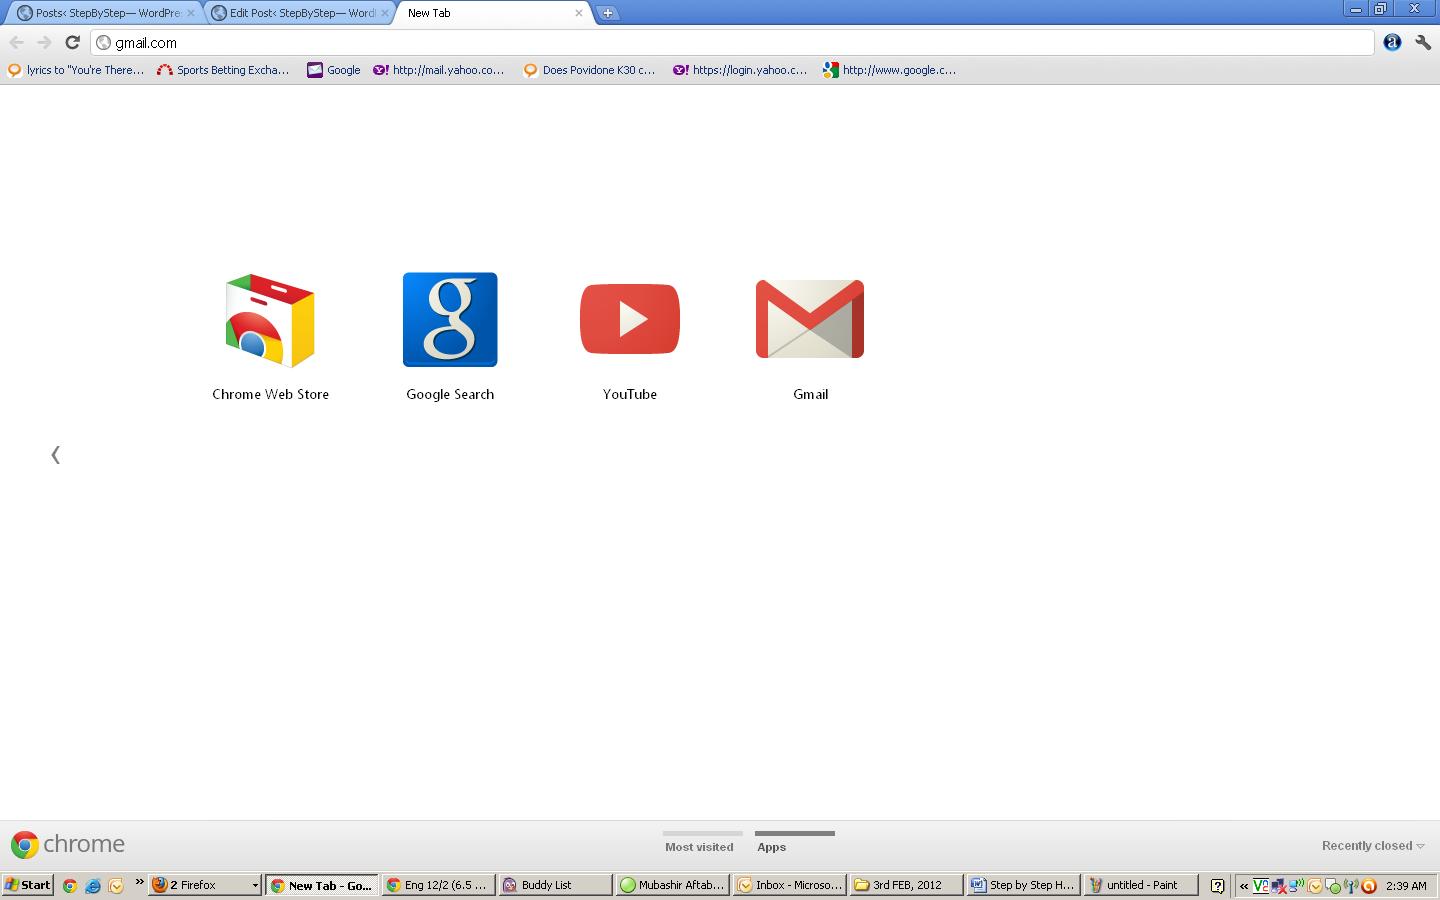Screen dimensions: 1440x900
Task: Expand the Firefox taskbar group dropdown arrow
Action: point(255,885)
